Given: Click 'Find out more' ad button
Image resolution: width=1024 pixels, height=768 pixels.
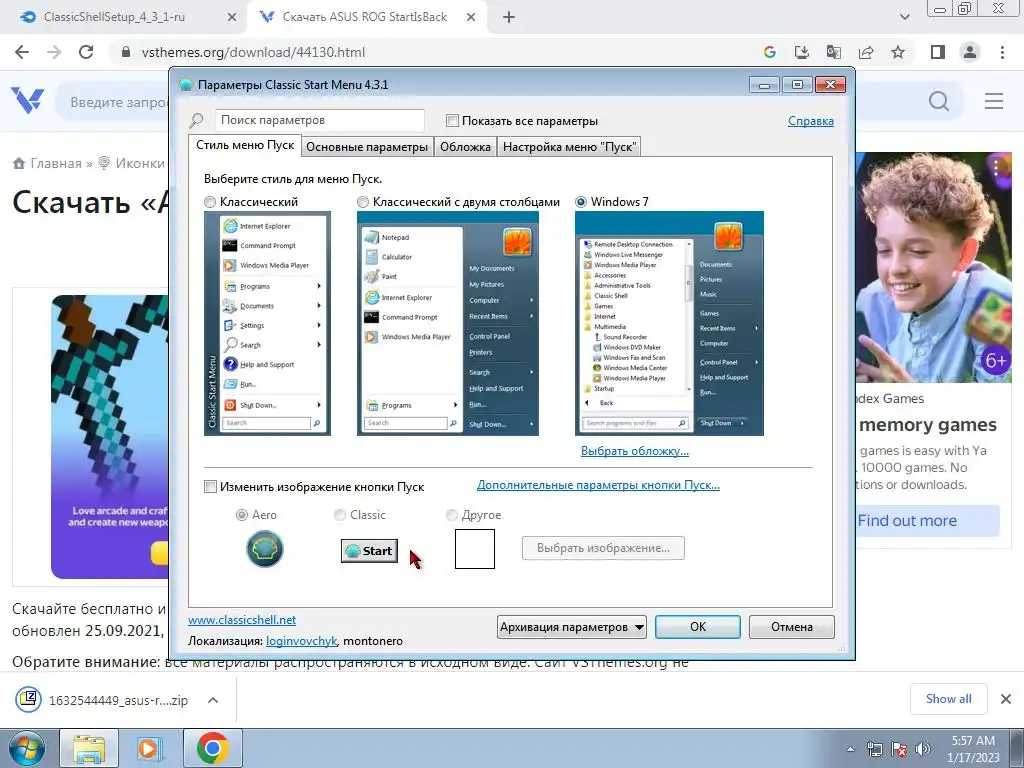Looking at the screenshot, I should coord(928,520).
